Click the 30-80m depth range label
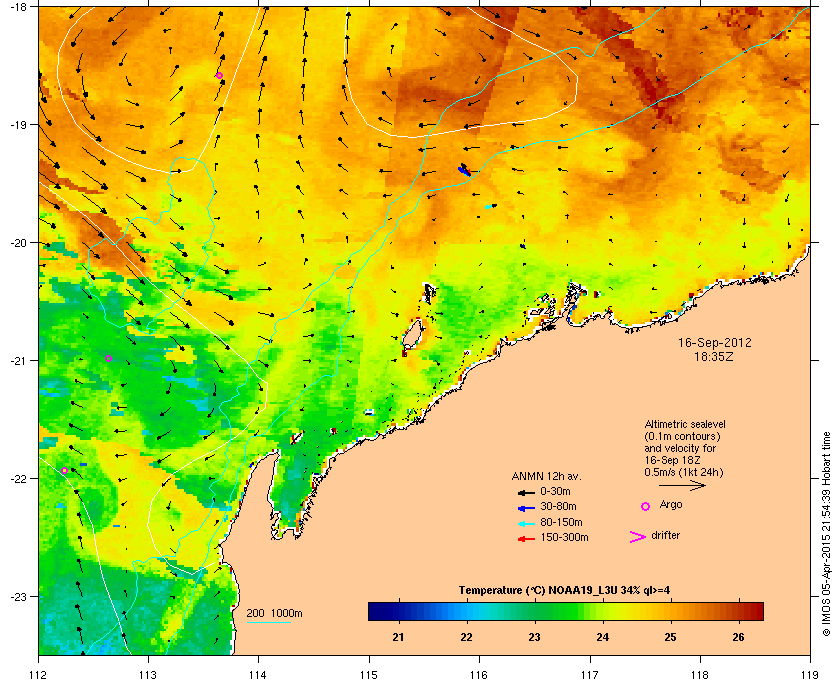The height and width of the screenshot is (680, 840). 558,506
